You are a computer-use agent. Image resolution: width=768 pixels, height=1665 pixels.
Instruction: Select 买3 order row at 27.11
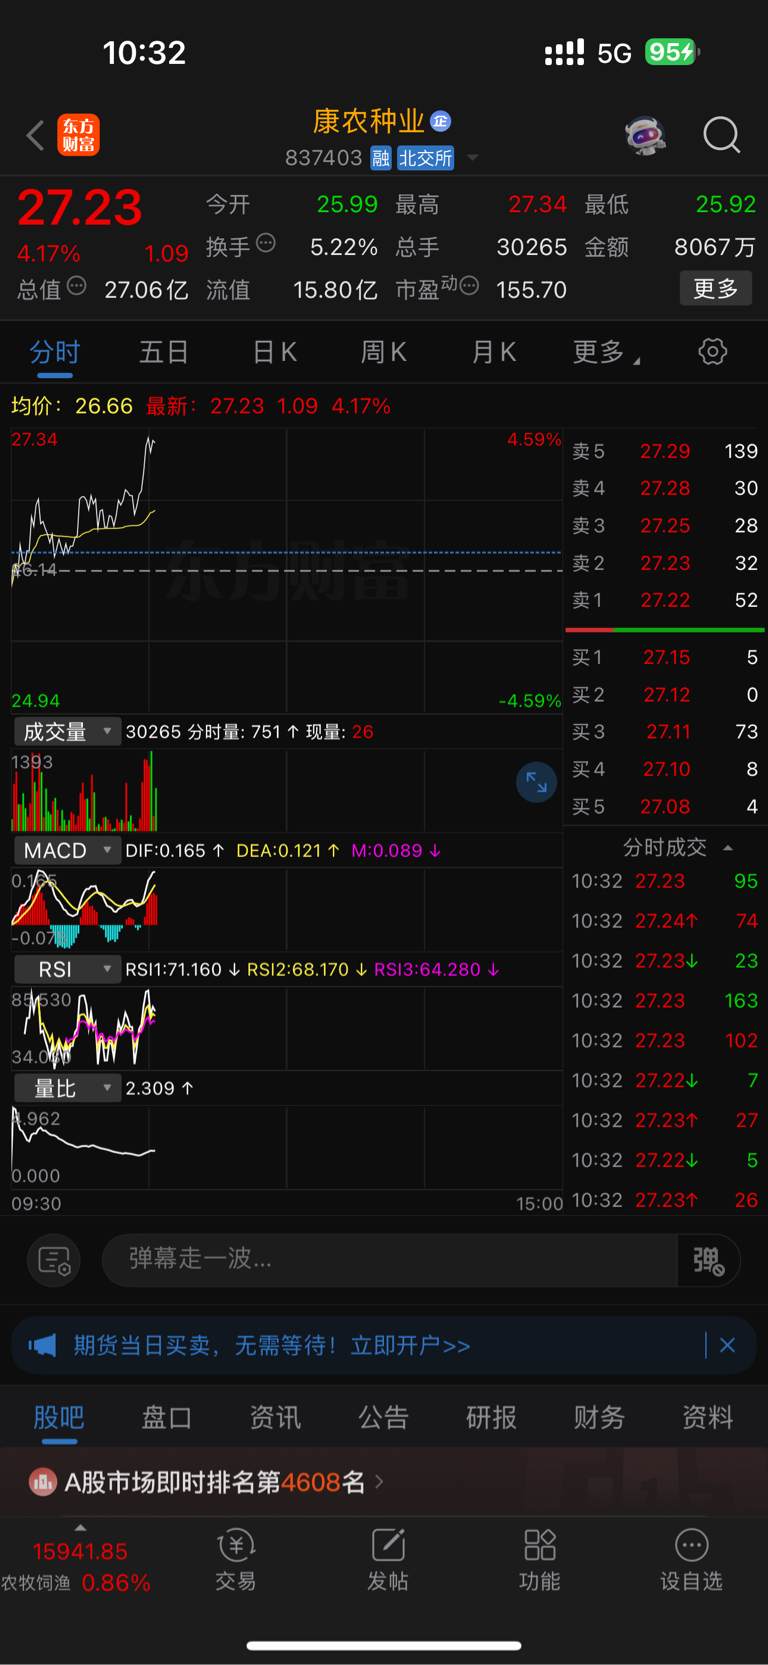(x=665, y=732)
